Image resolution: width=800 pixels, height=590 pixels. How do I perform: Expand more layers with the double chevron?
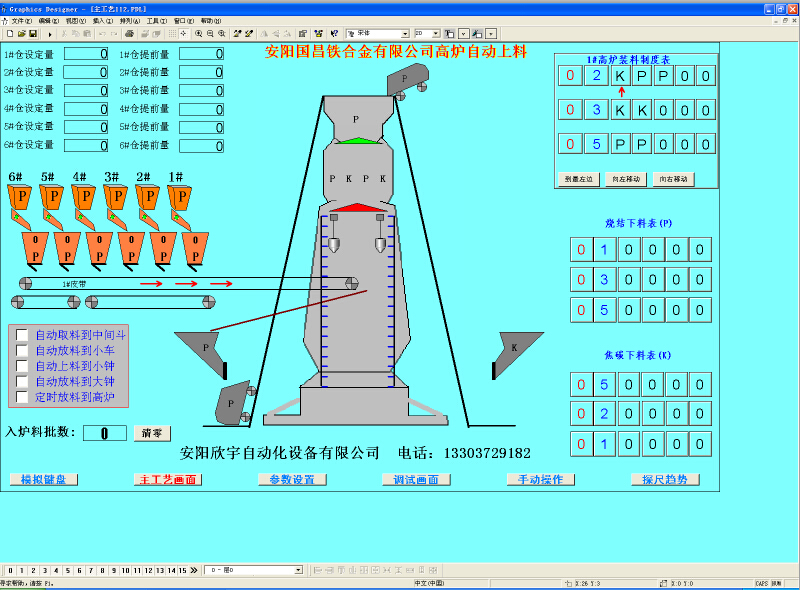point(194,571)
